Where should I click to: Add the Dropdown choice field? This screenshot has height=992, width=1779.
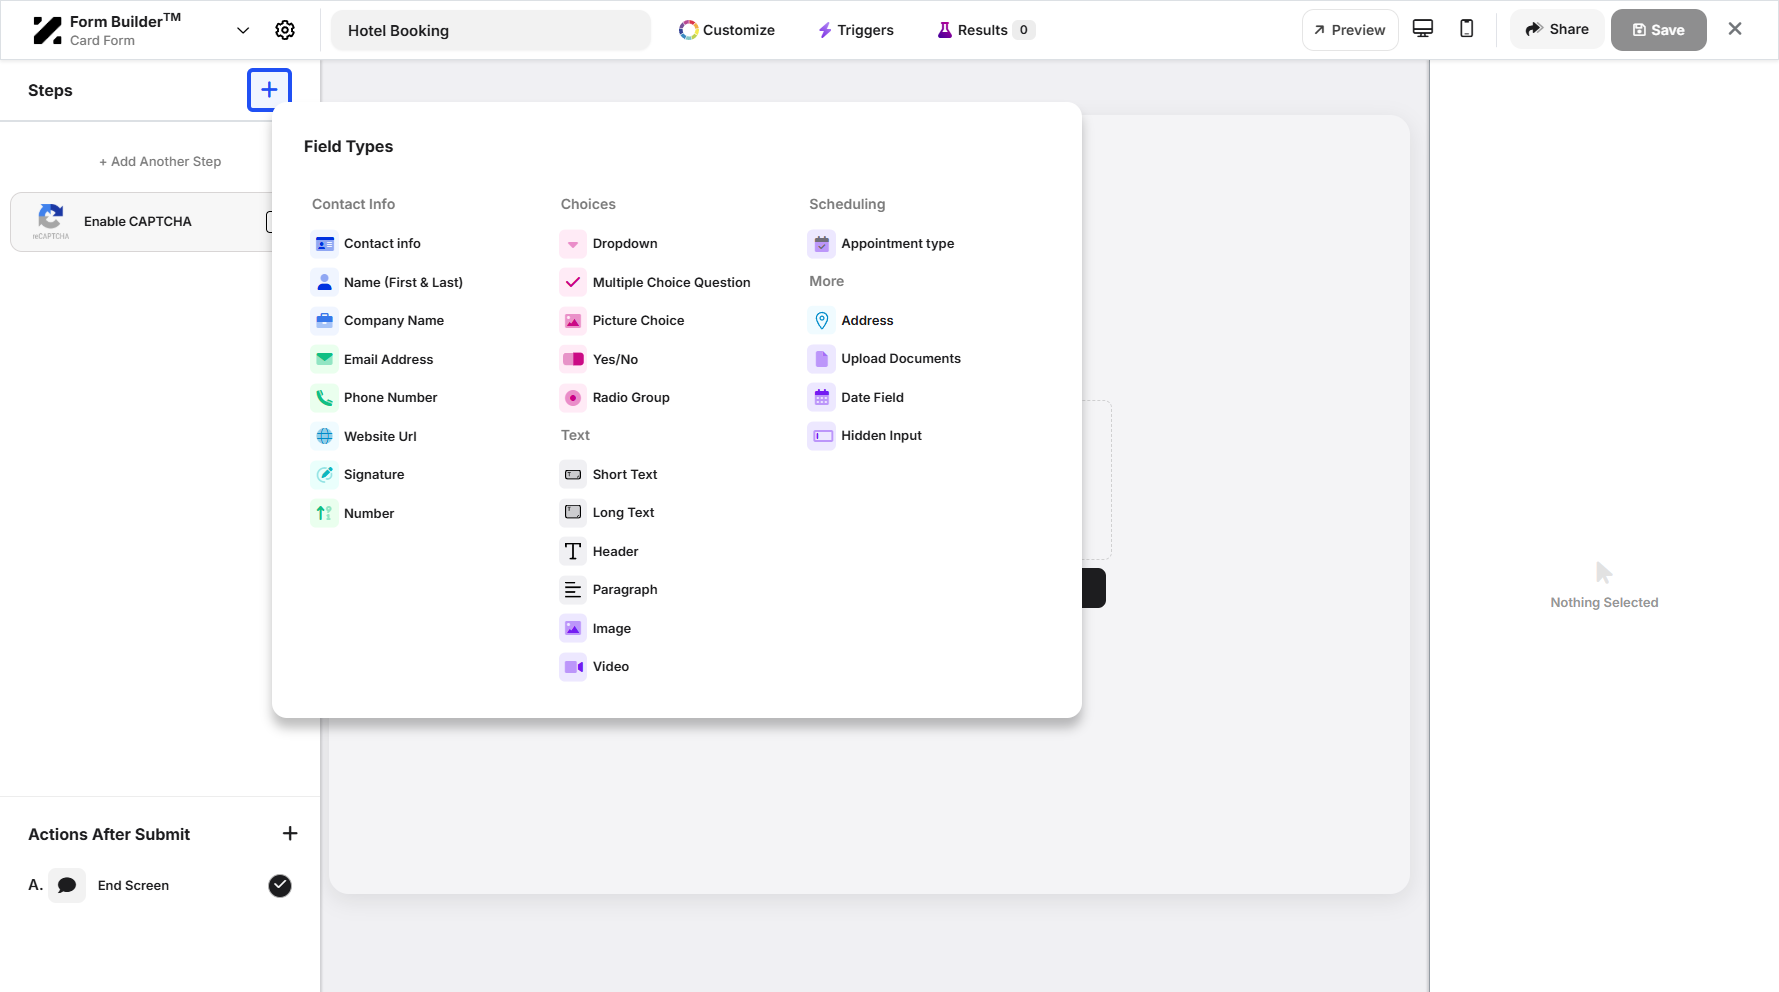[x=609, y=243]
